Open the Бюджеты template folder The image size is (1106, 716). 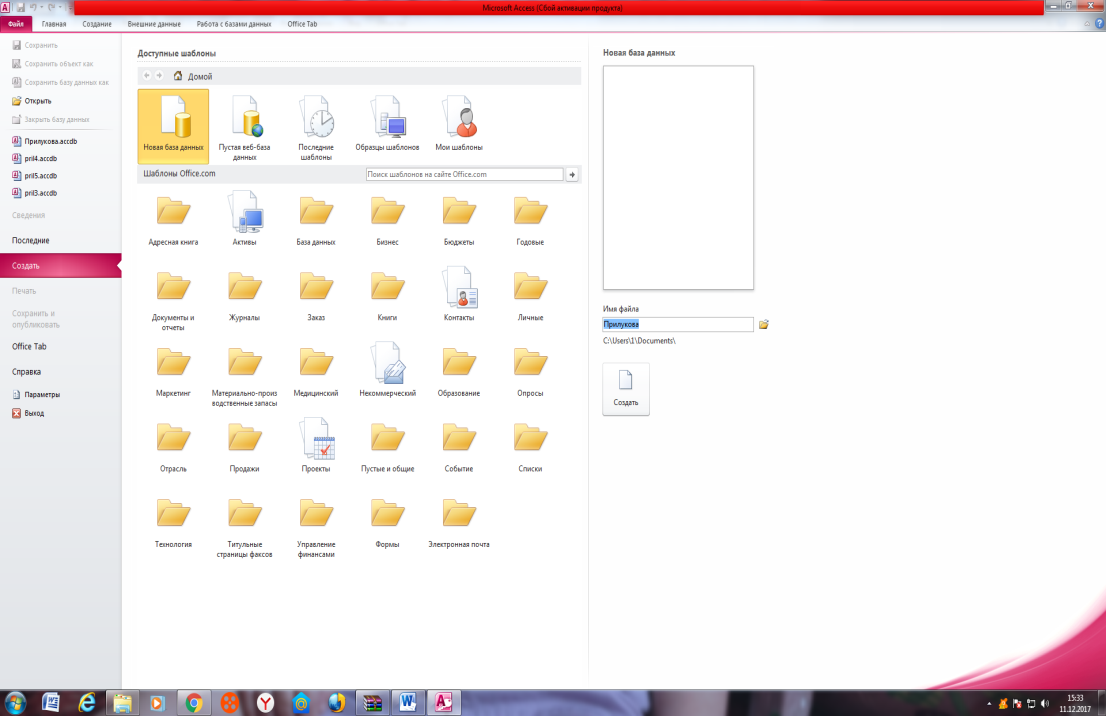(458, 220)
